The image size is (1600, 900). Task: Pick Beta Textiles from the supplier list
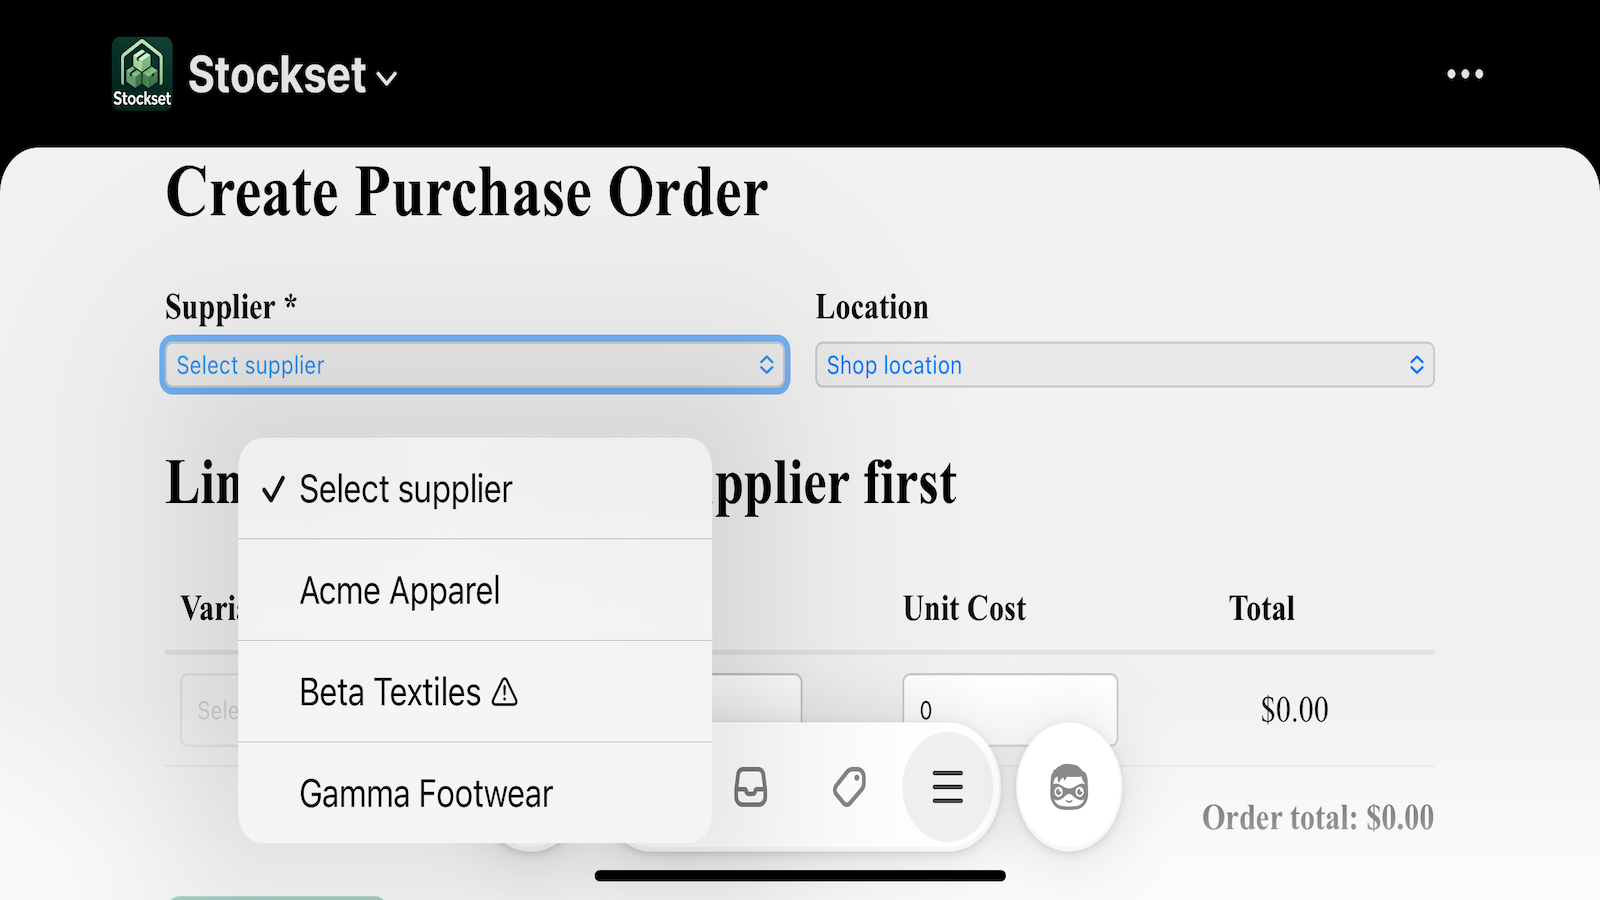click(x=475, y=692)
